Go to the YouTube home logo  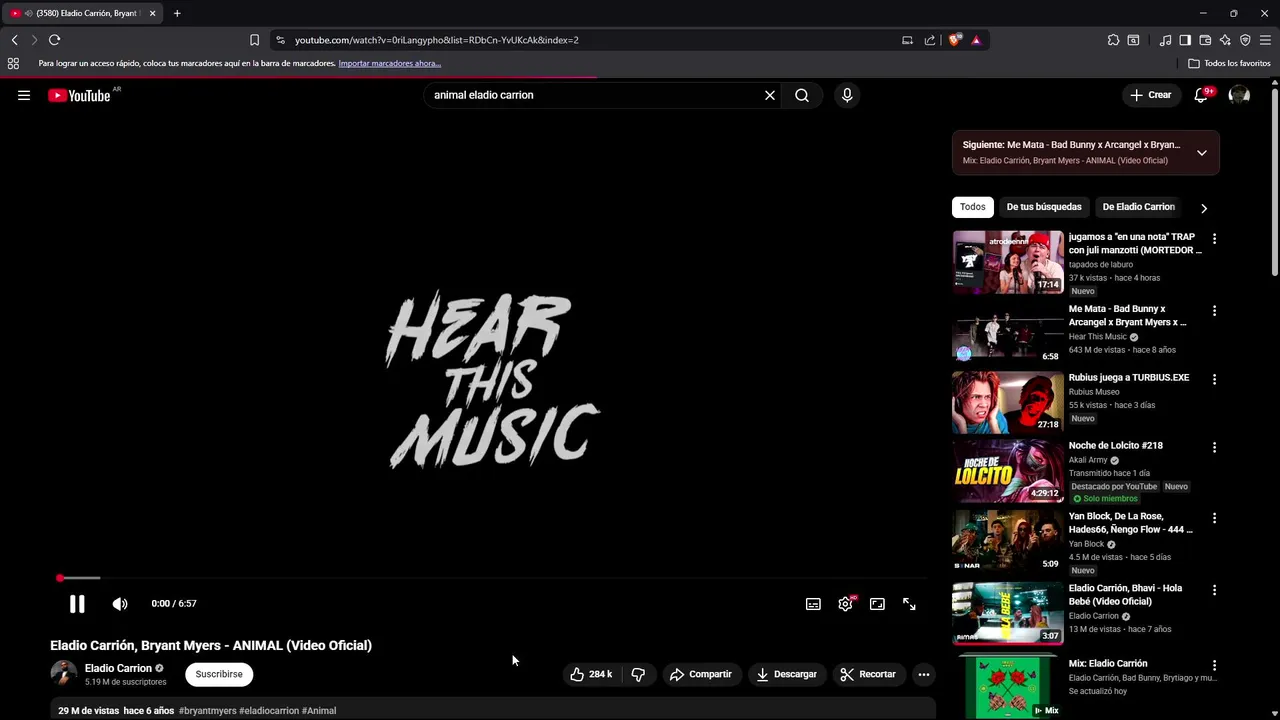click(79, 95)
